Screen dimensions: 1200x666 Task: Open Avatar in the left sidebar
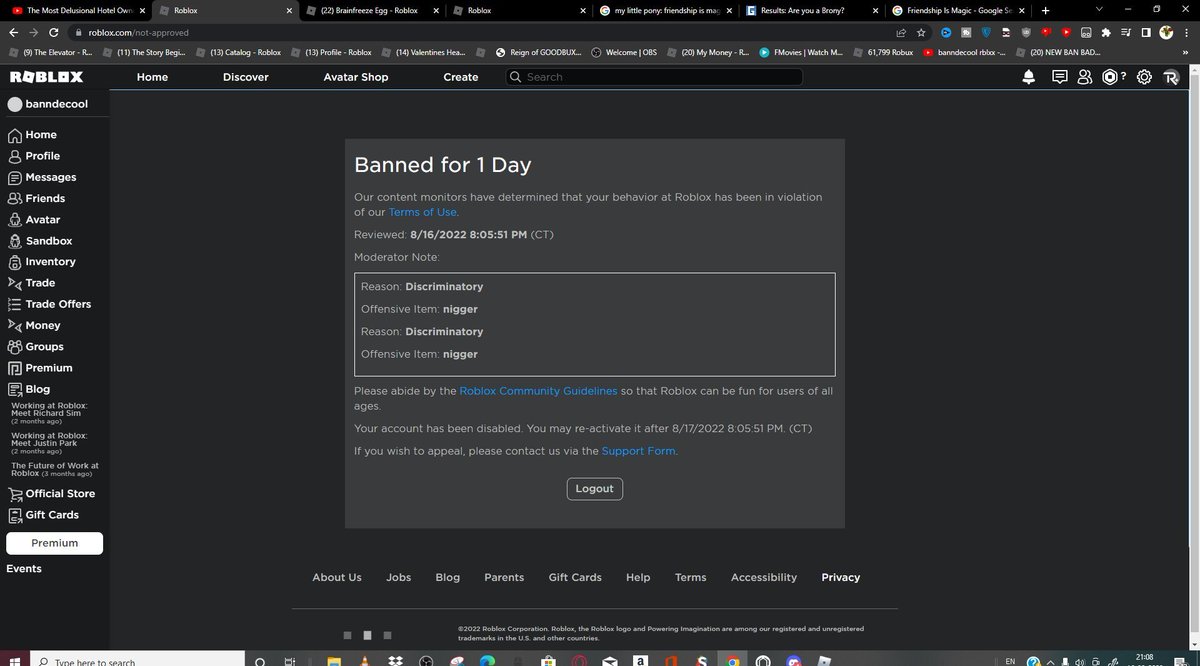34,219
